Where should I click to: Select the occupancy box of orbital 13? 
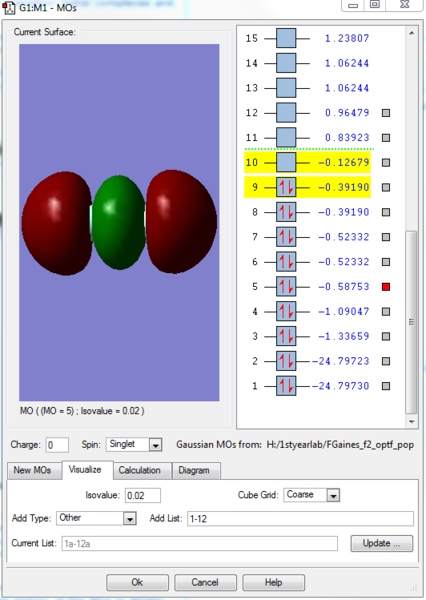(286, 88)
